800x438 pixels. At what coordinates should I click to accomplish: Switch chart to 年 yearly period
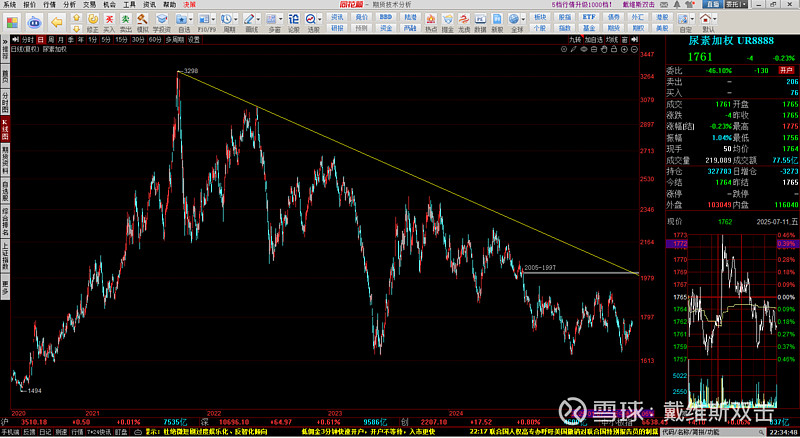click(x=80, y=40)
